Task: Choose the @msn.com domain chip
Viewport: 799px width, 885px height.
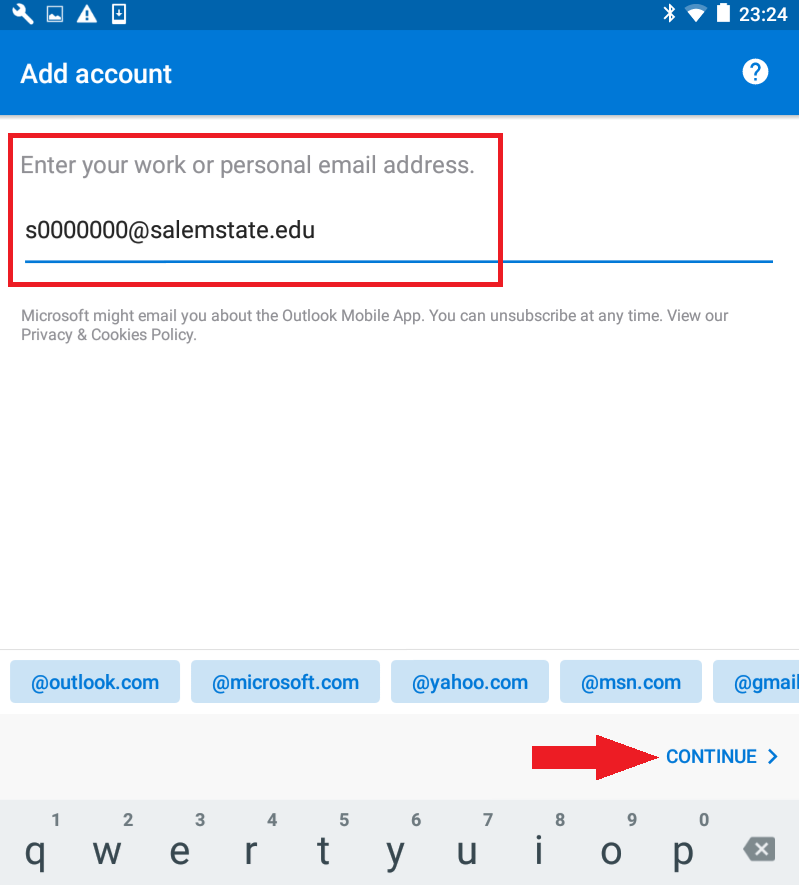Action: (631, 682)
